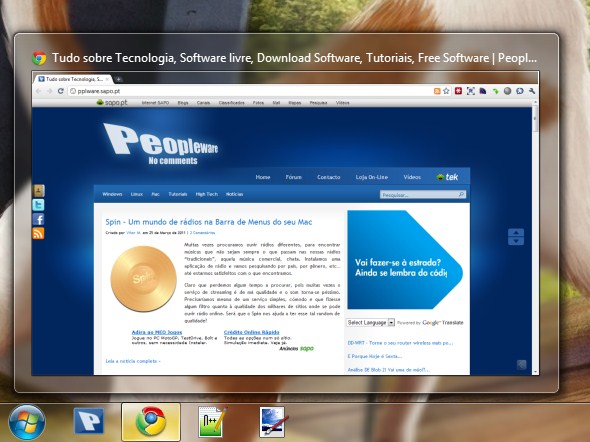
Task: Click the forward arrow in Chrome preview
Action: pos(49,91)
